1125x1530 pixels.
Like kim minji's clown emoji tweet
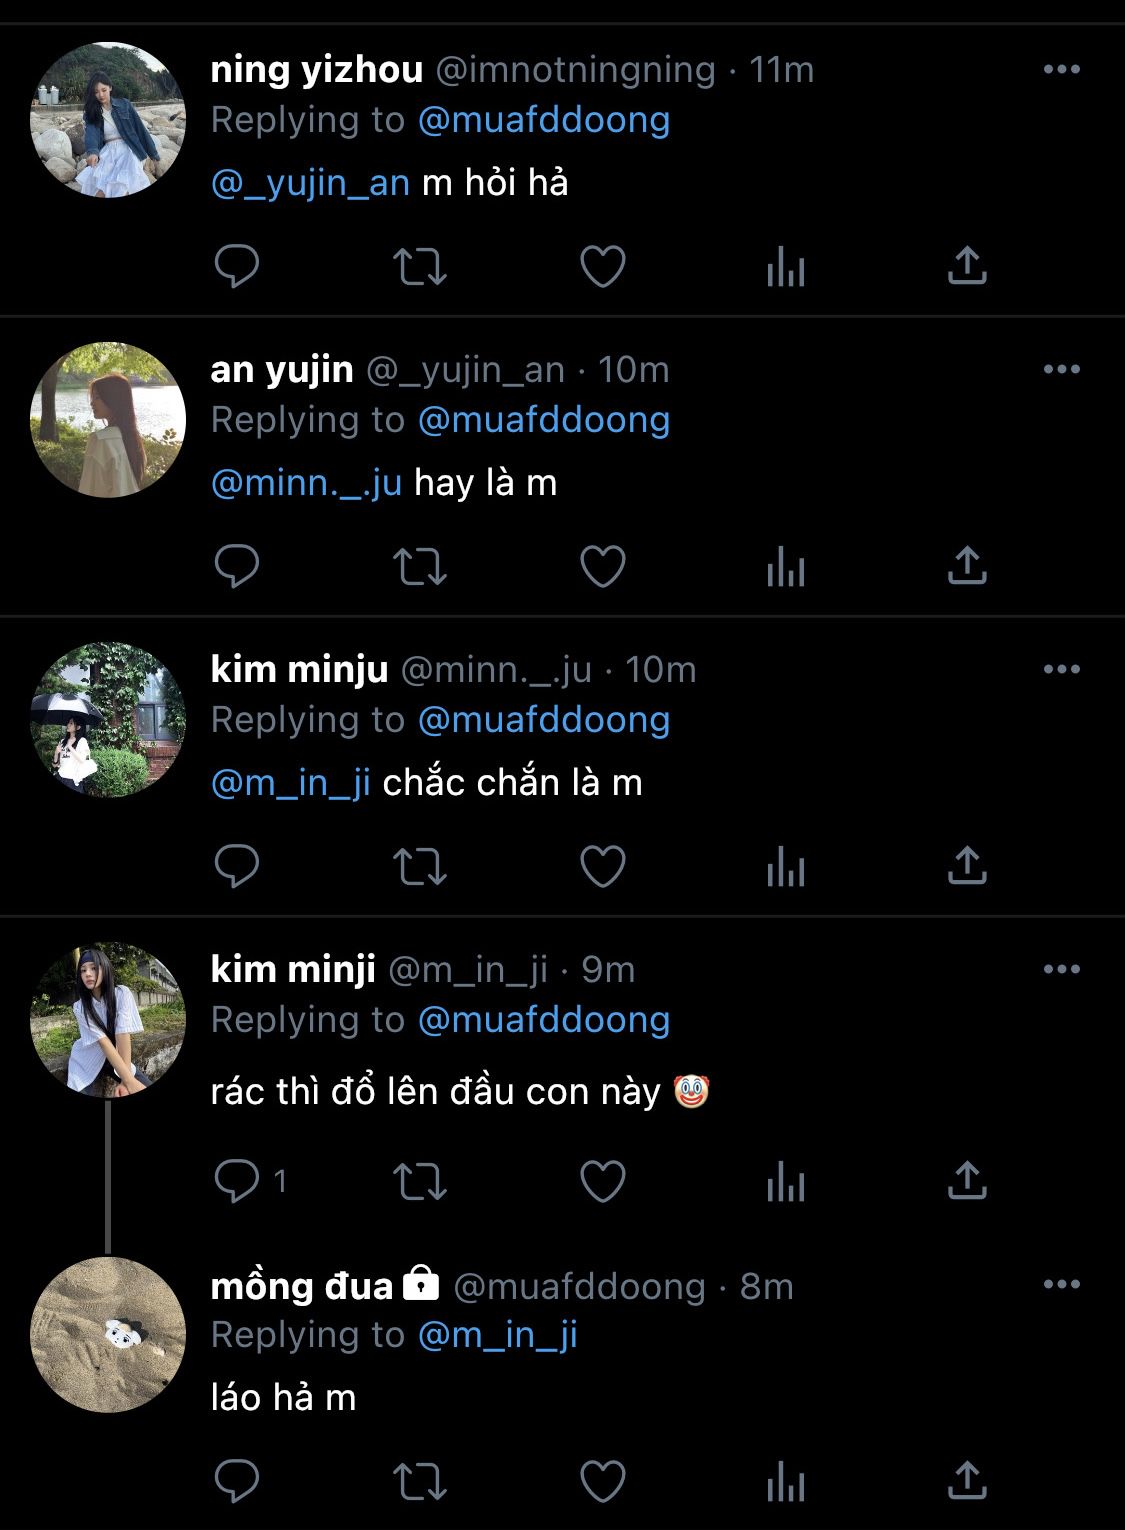click(x=603, y=1181)
